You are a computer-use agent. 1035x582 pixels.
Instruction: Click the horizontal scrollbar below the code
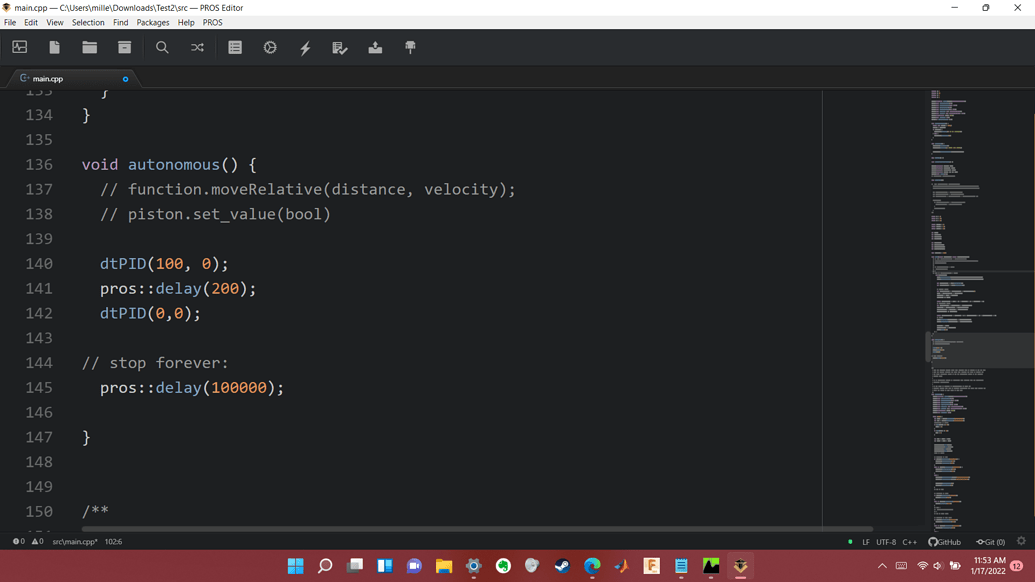pos(477,529)
